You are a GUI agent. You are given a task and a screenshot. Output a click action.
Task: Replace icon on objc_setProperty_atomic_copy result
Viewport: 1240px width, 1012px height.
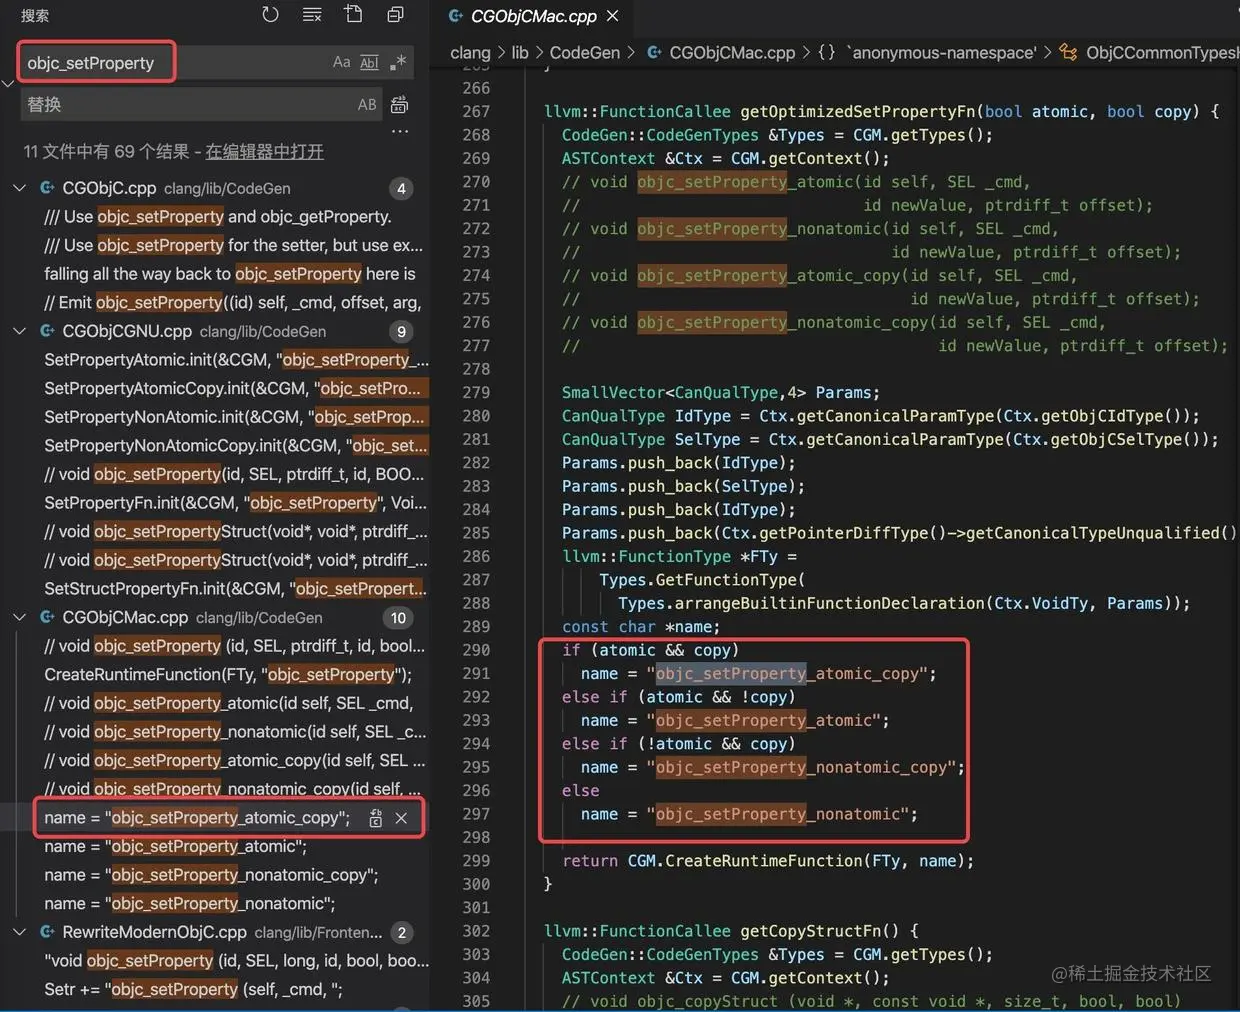click(375, 818)
